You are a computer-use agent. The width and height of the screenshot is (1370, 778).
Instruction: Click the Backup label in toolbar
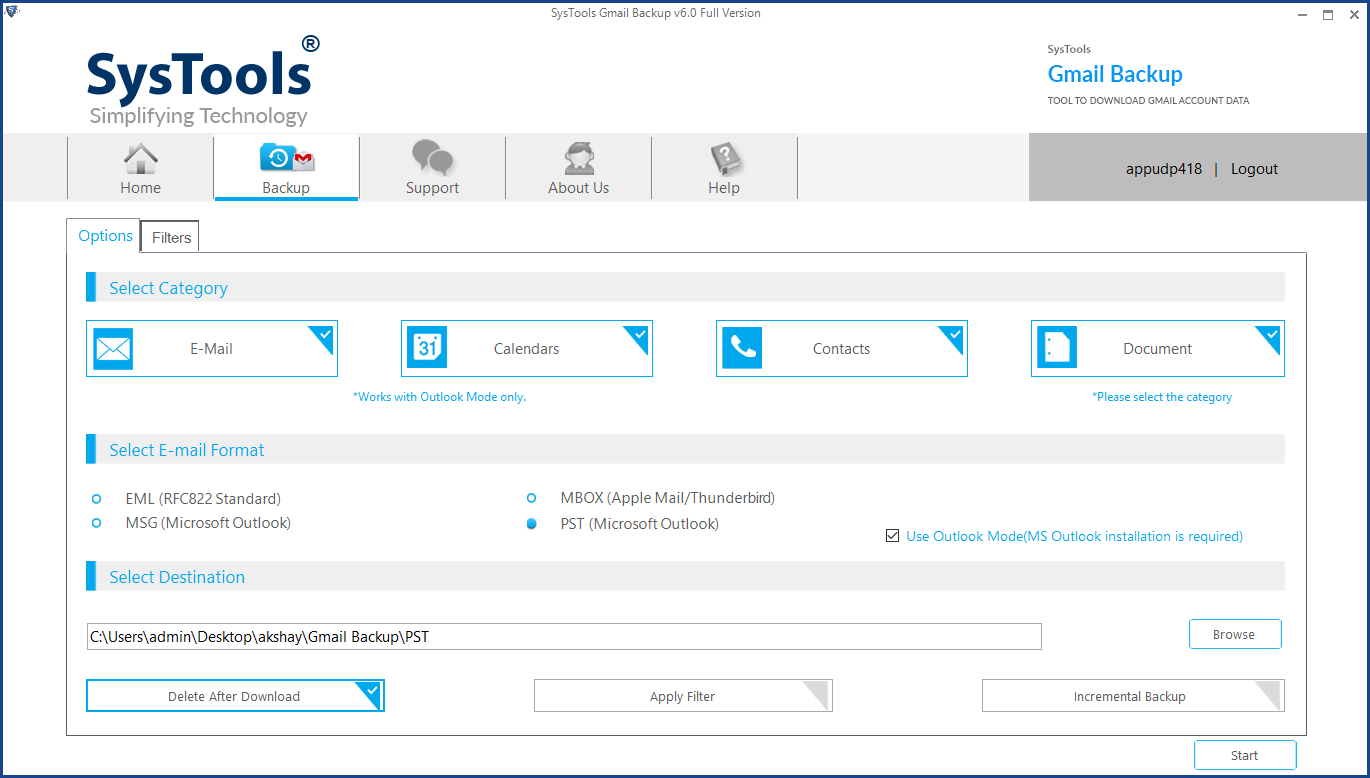[x=286, y=188]
